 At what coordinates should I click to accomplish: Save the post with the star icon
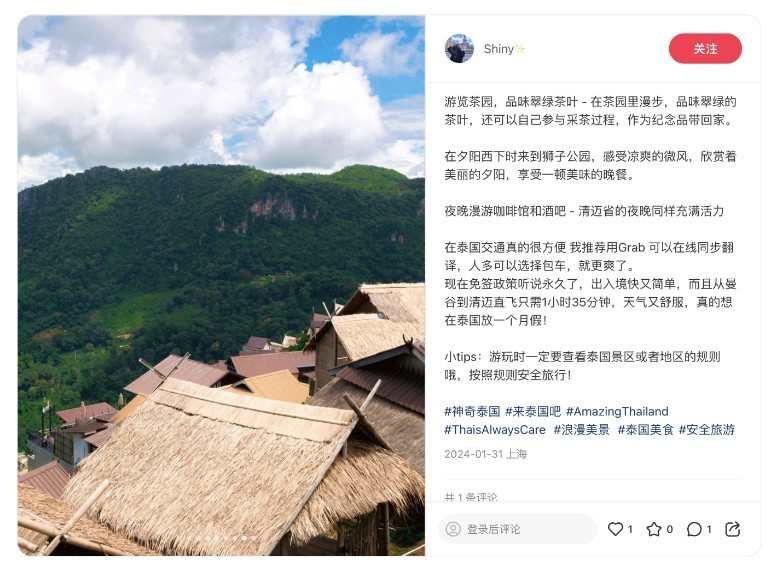(x=654, y=529)
